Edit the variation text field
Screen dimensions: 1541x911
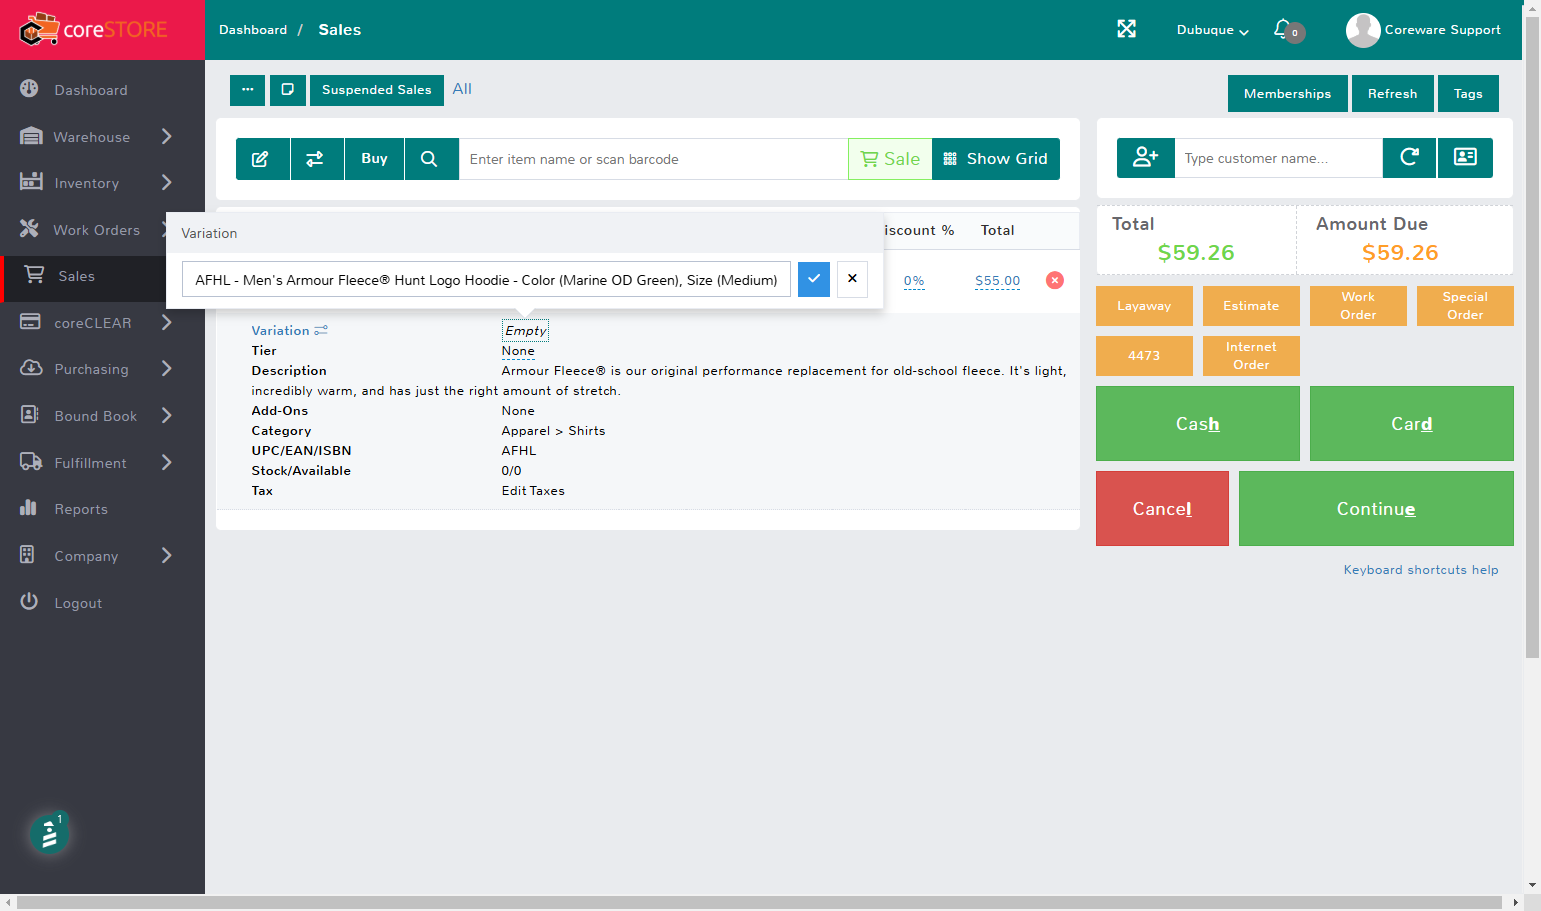point(486,280)
